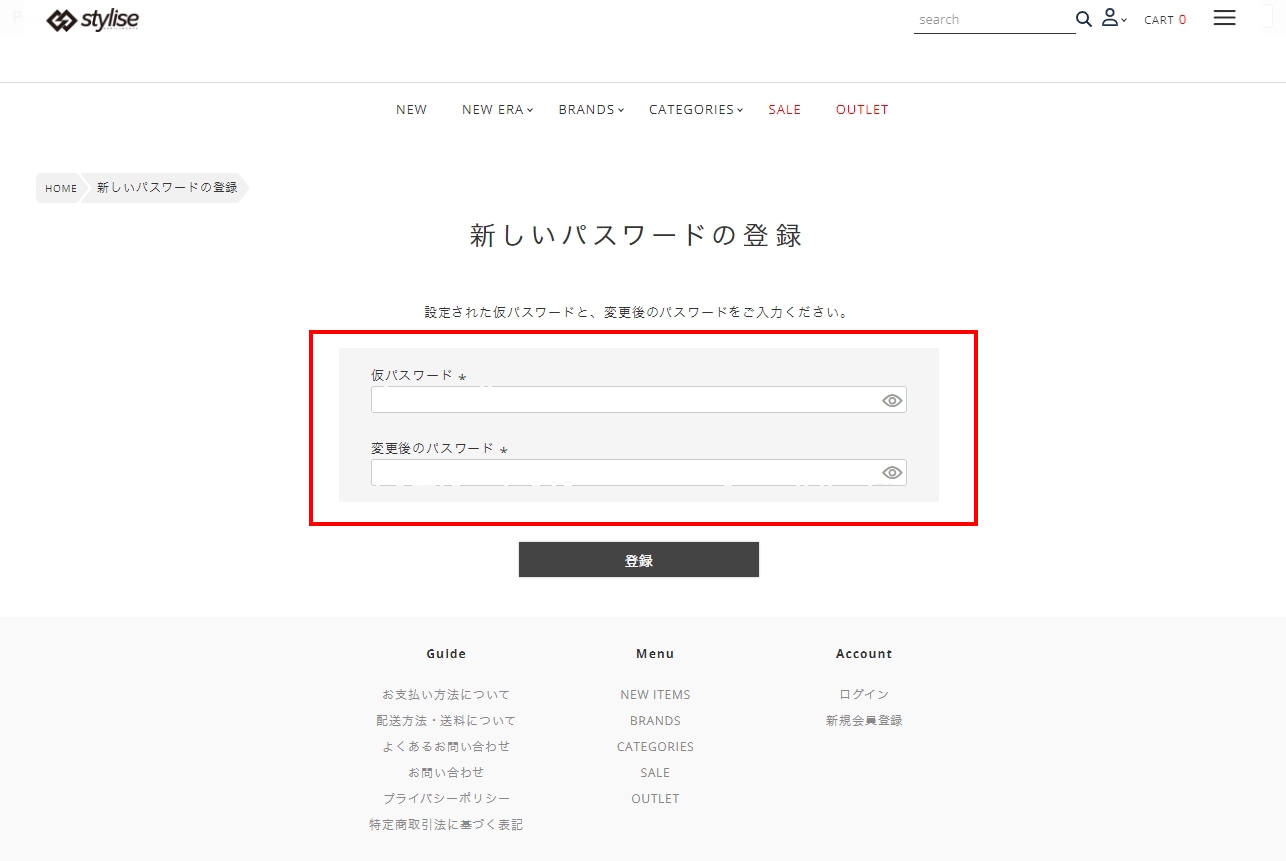Show the temporary password (仮パスワード) text
This screenshot has height=861, width=1286.
click(892, 400)
